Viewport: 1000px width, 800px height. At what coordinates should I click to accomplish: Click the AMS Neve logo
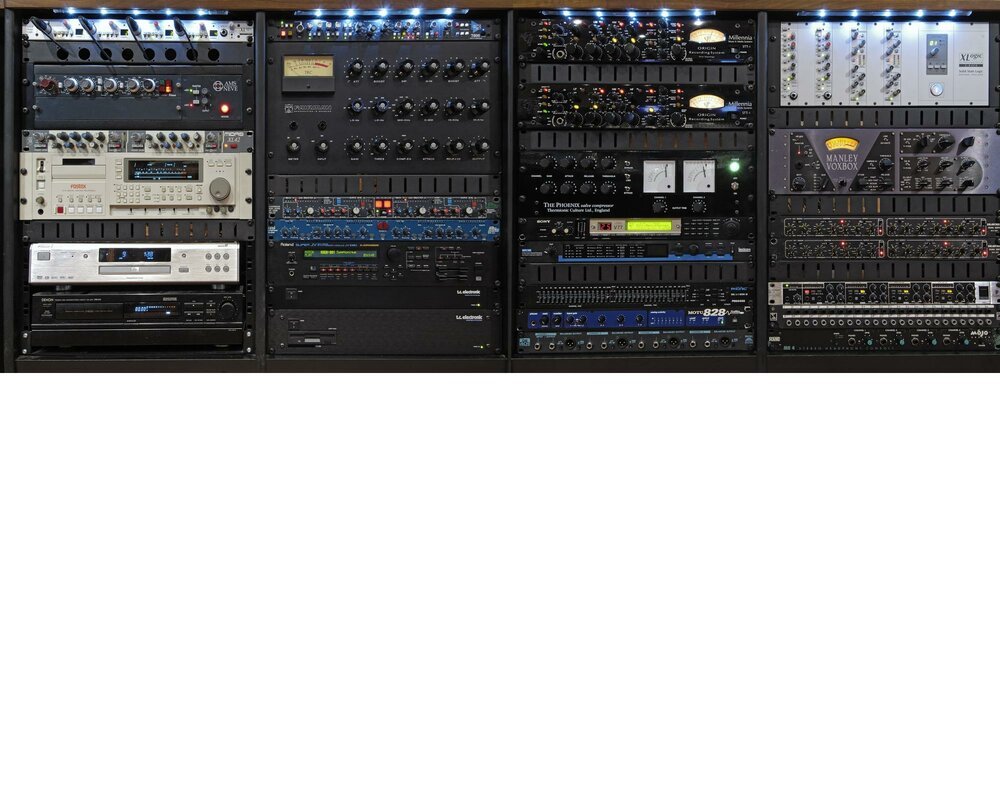click(x=226, y=86)
